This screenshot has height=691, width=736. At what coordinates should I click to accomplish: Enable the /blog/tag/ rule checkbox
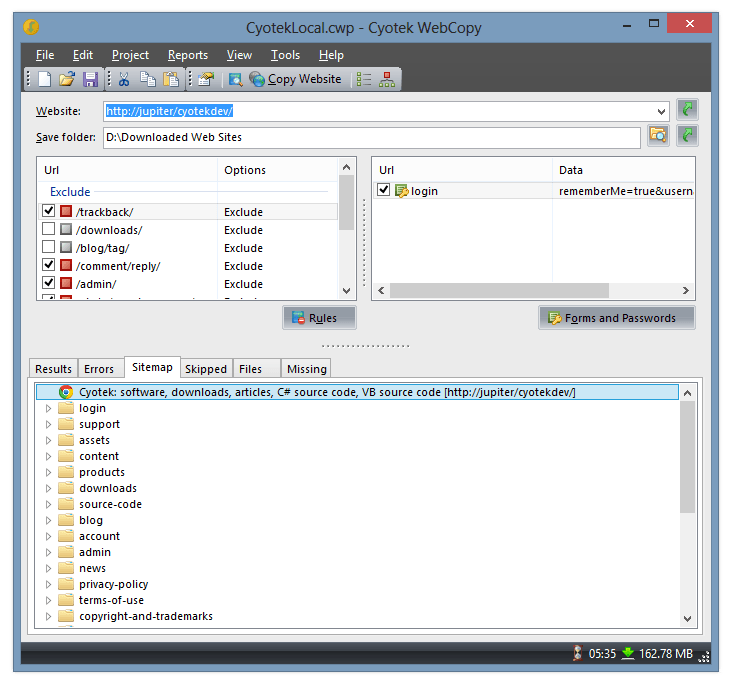(48, 246)
